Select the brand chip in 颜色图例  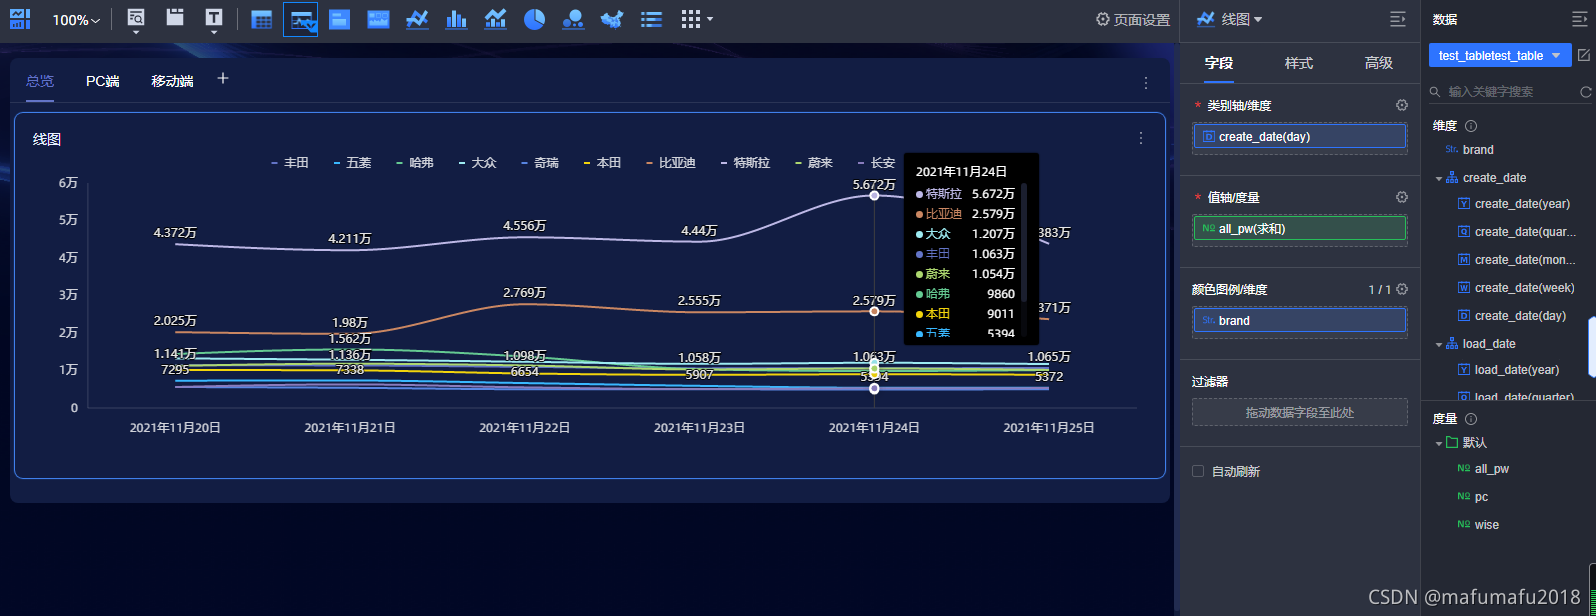(1300, 320)
